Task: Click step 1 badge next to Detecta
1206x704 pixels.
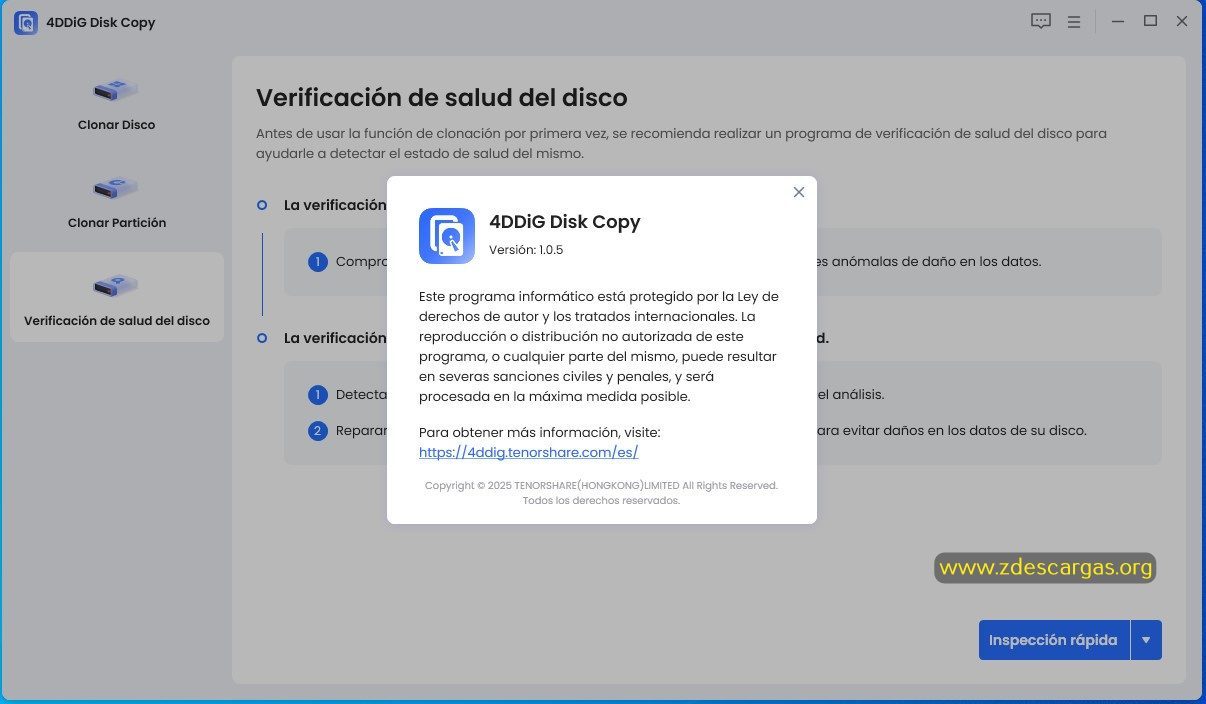Action: click(x=318, y=395)
